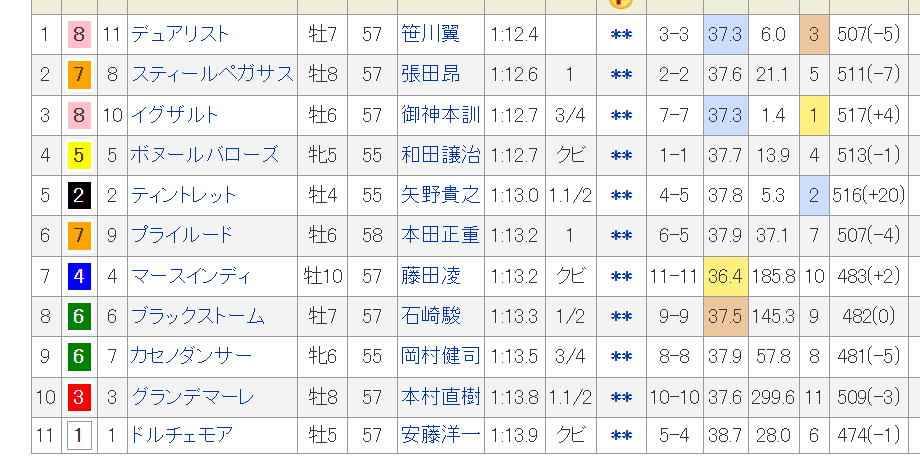Open jockey link 笹川翼

(x=431, y=35)
